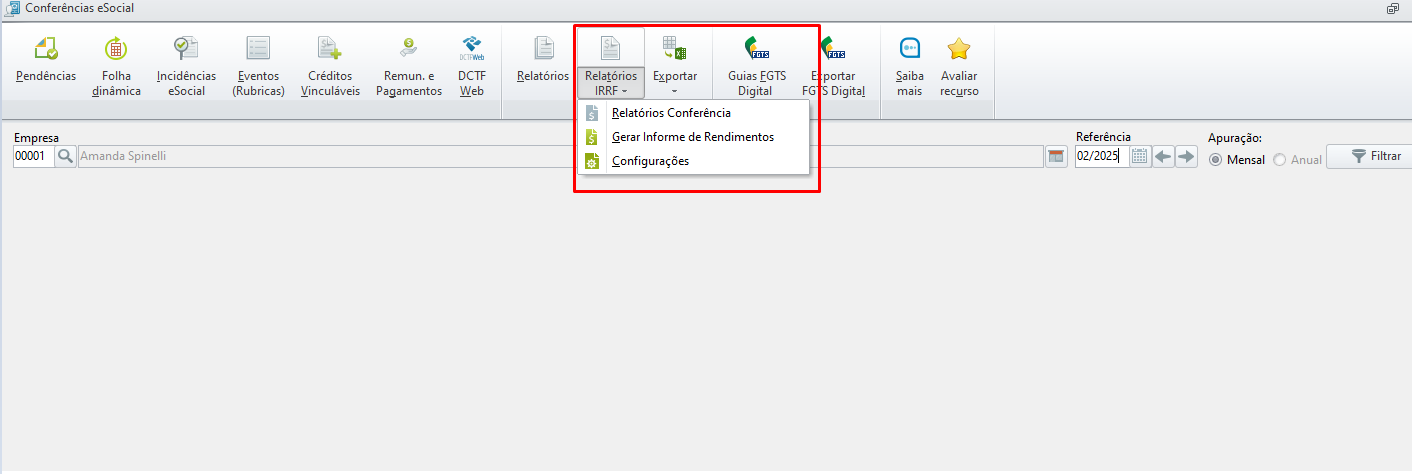
Task: Click Exportar FGTS Digital
Action: (833, 66)
